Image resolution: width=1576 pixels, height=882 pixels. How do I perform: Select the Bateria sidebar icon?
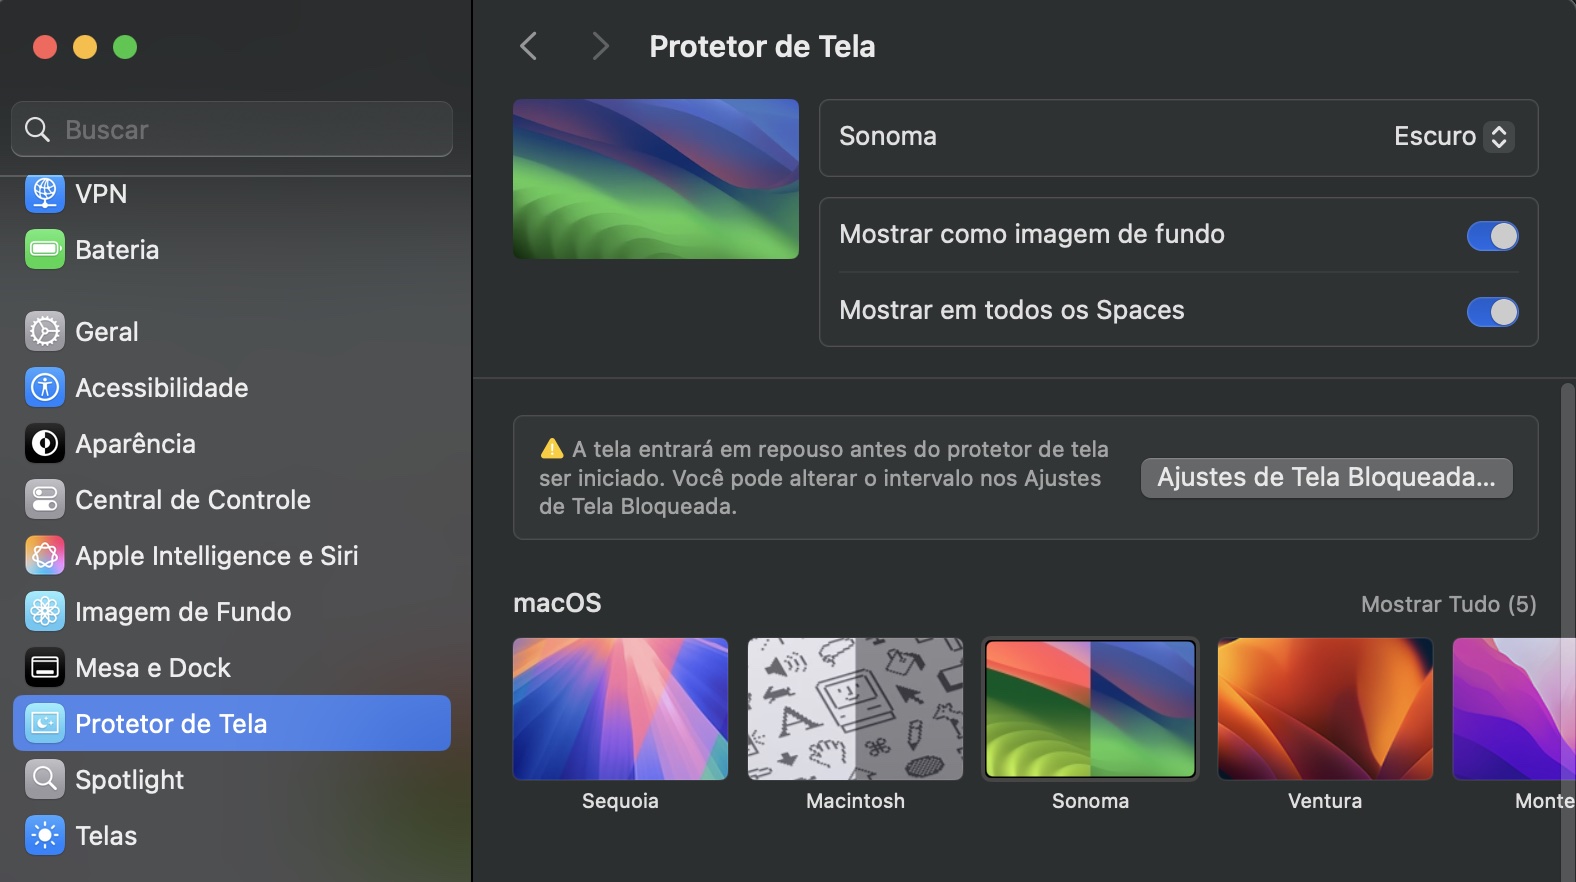(44, 249)
